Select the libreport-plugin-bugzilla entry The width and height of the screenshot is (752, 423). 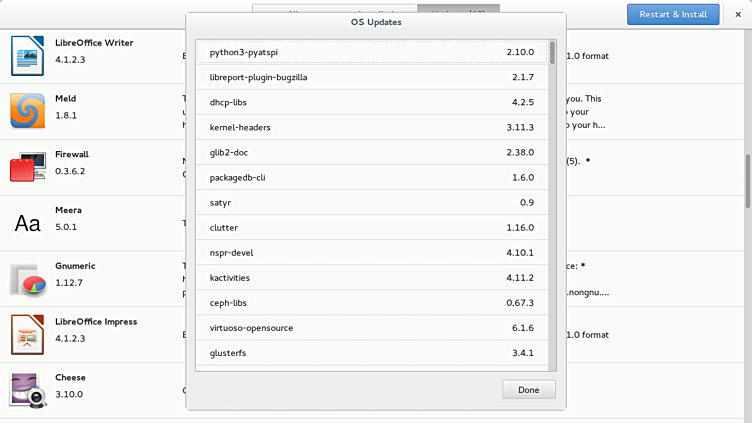[371, 77]
